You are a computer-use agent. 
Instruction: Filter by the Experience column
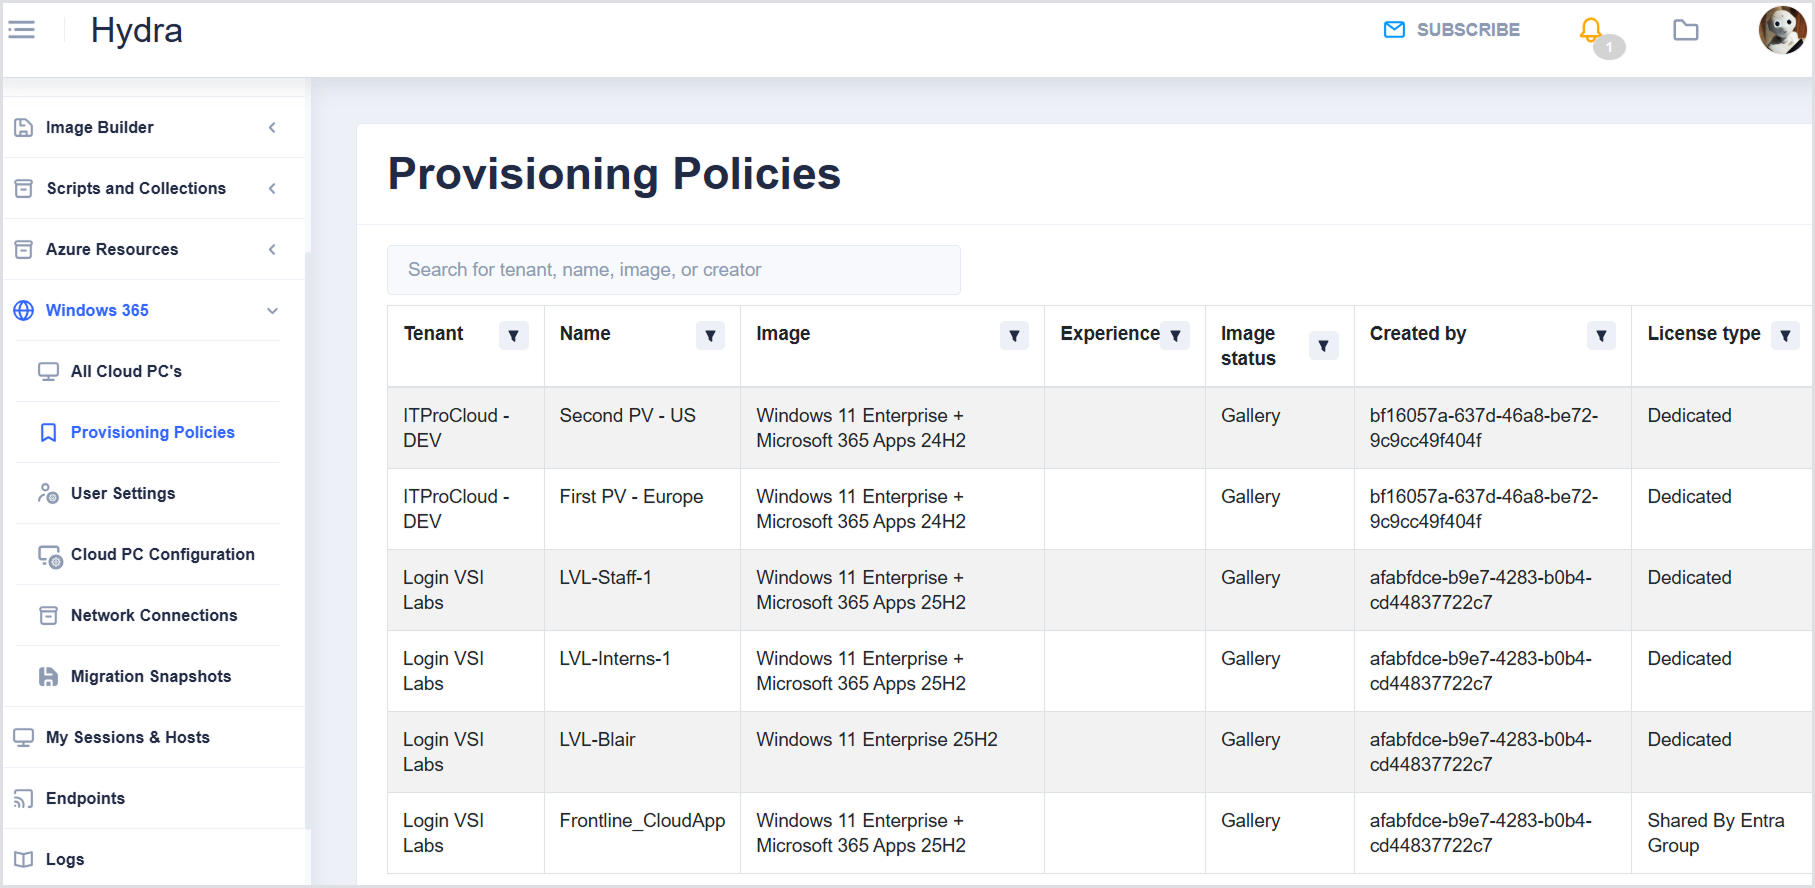1175,336
